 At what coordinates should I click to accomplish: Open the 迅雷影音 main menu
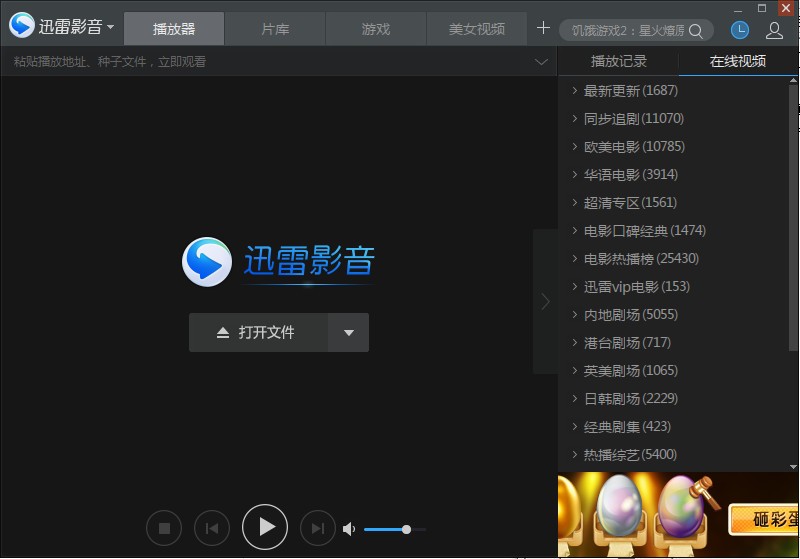click(x=62, y=27)
